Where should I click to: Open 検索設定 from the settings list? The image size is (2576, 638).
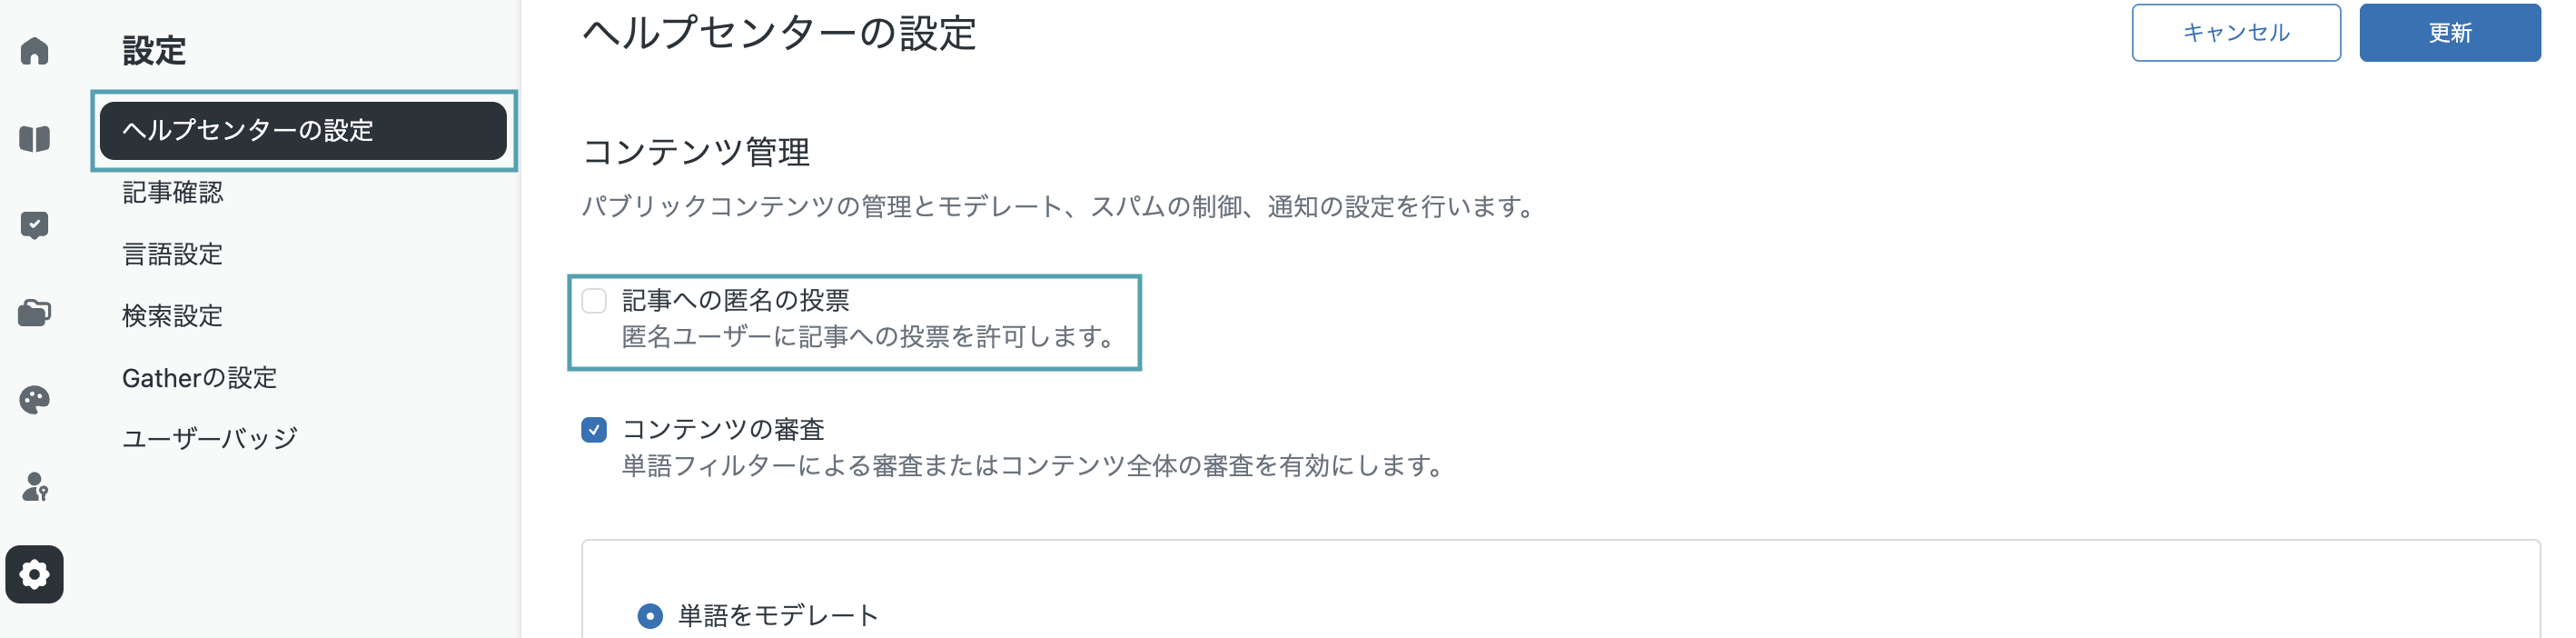click(173, 316)
